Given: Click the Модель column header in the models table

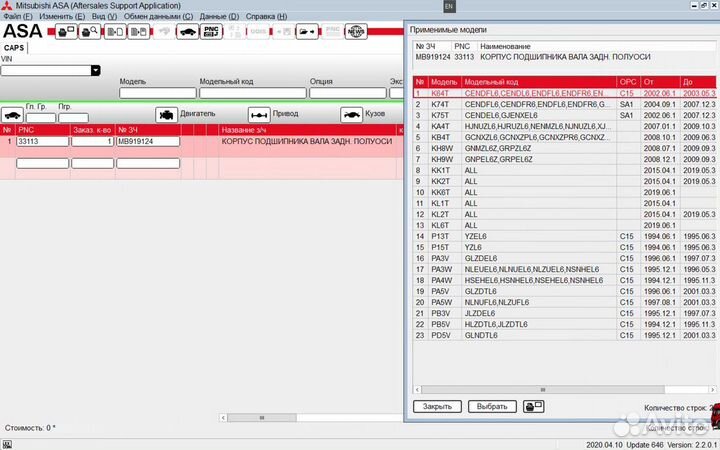Looking at the screenshot, I should 444,82.
